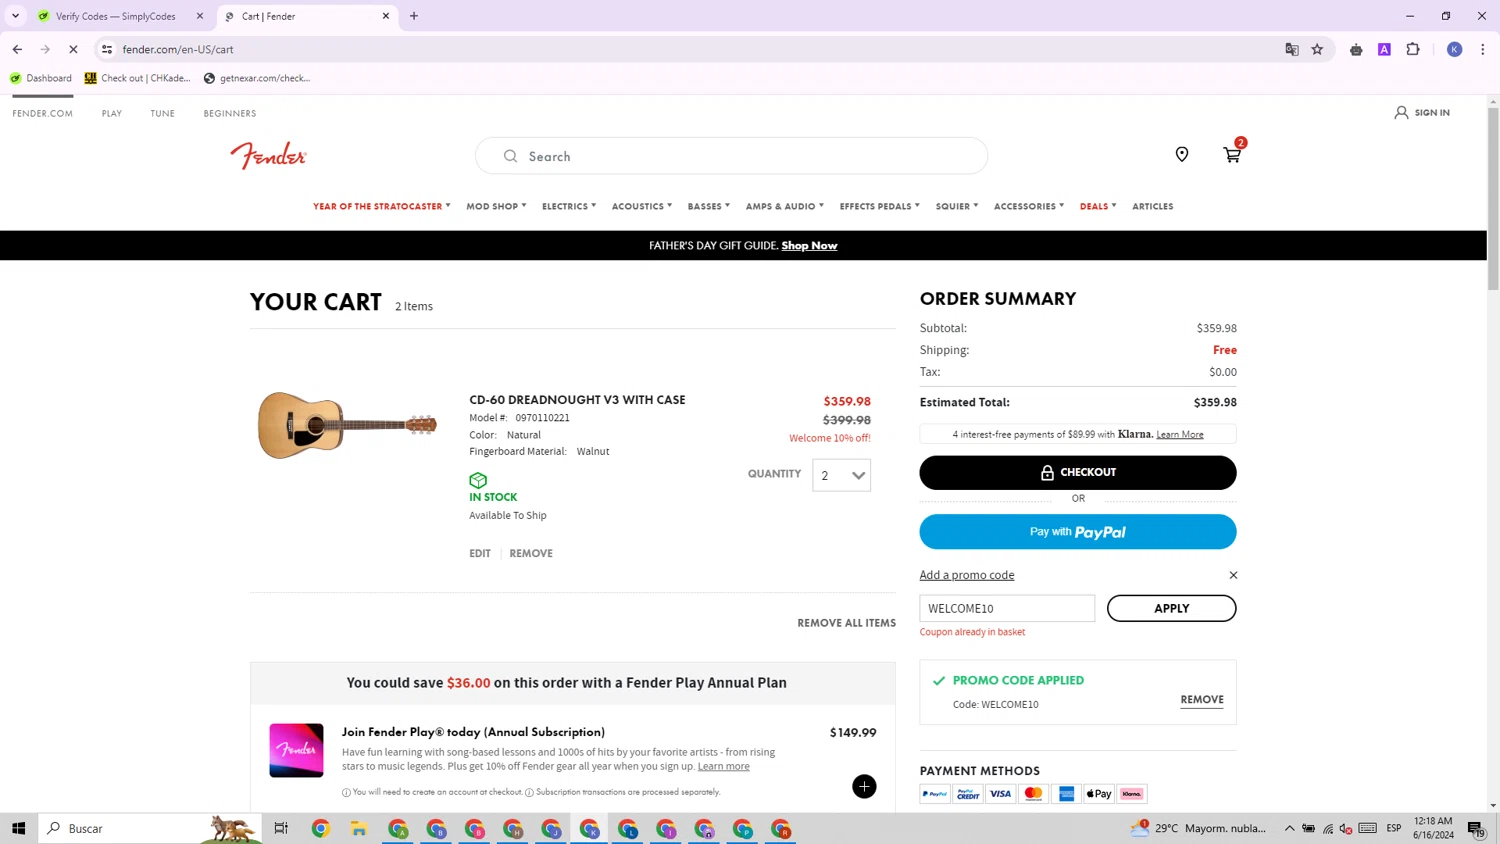Switch to the Beginners top tab
Image resolution: width=1500 pixels, height=844 pixels.
230,113
